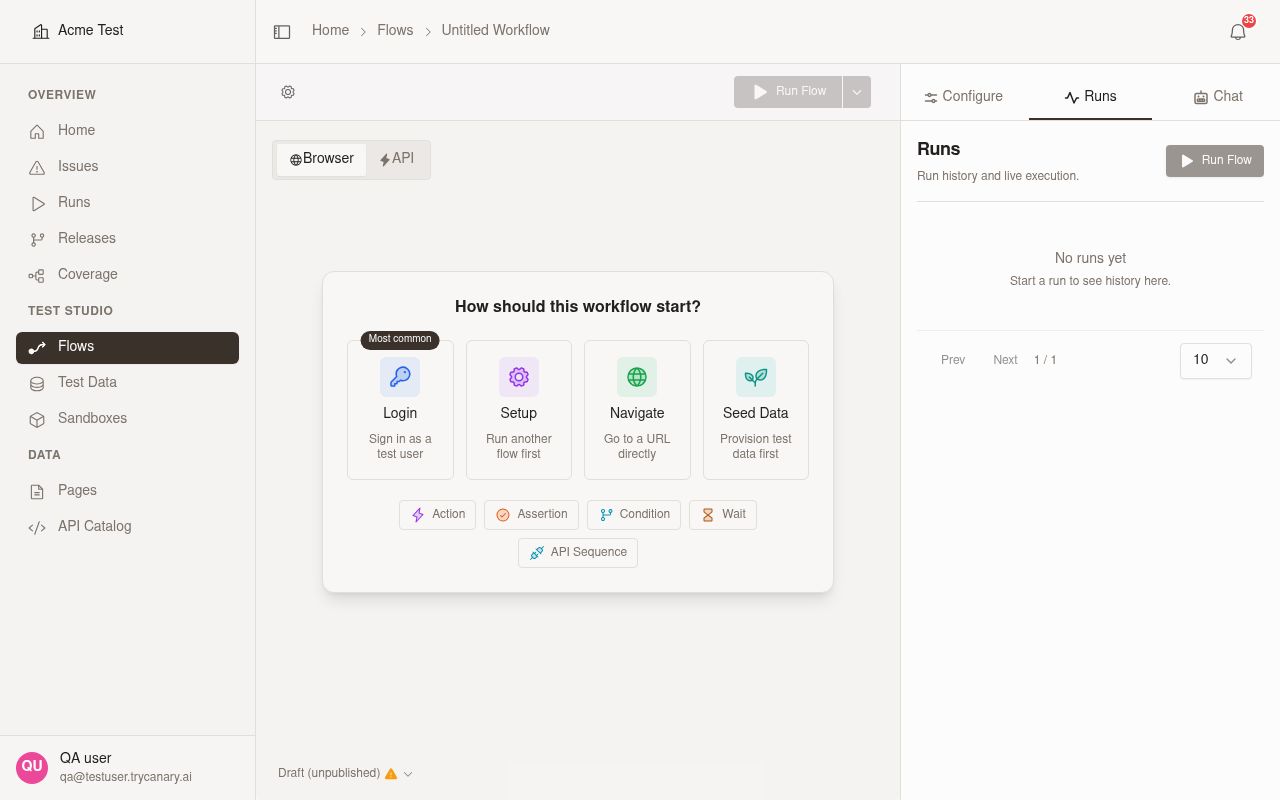Switch to the Runs tab
Viewport: 1280px width, 800px height.
point(1090,96)
